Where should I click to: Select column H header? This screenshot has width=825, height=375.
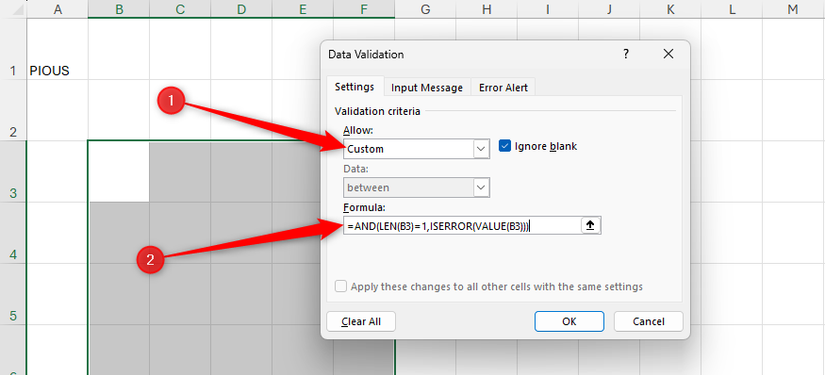pos(487,9)
